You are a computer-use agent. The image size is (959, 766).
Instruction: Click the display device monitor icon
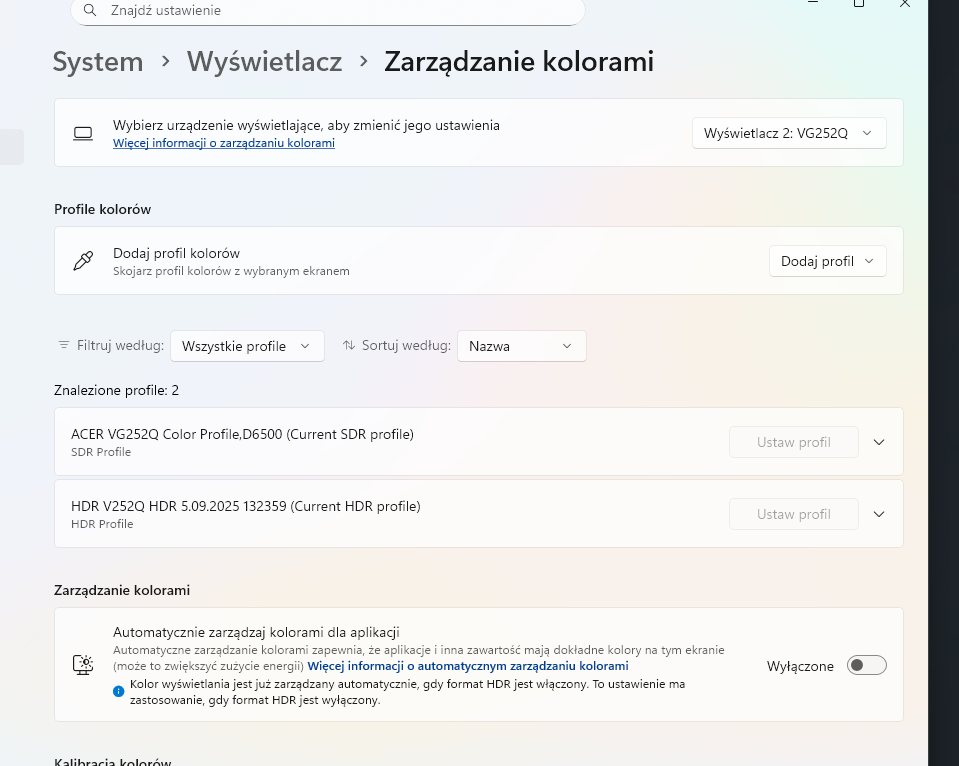[x=83, y=133]
